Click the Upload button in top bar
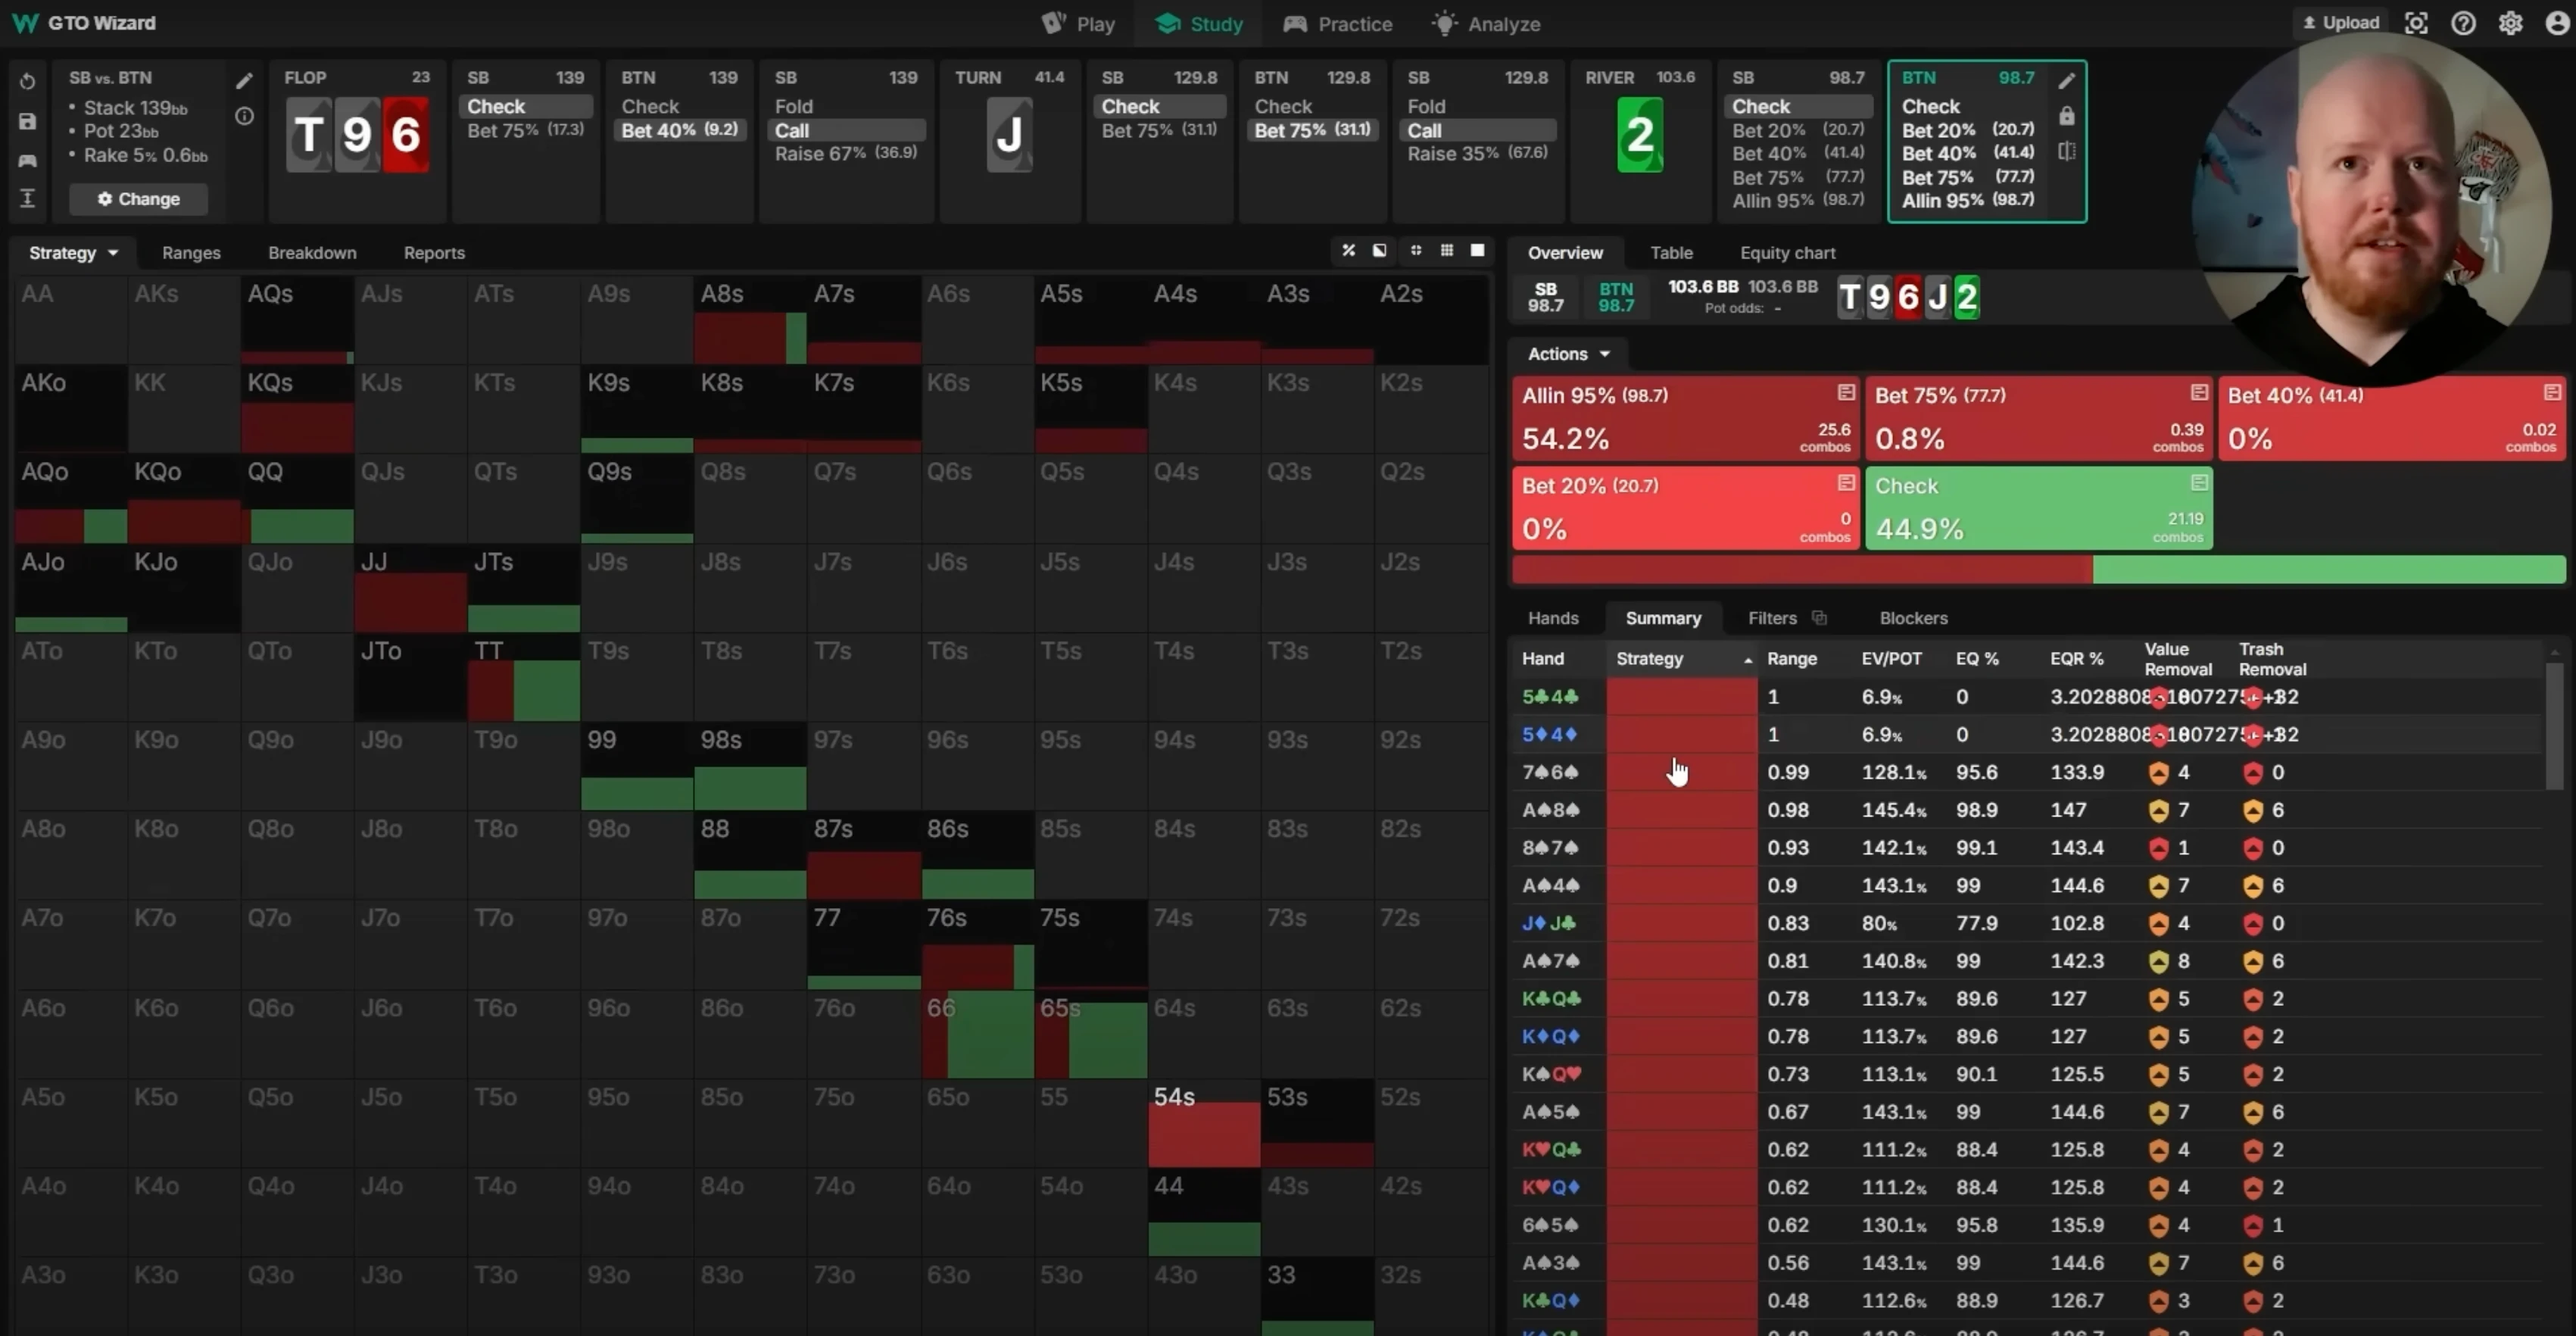 (2341, 23)
